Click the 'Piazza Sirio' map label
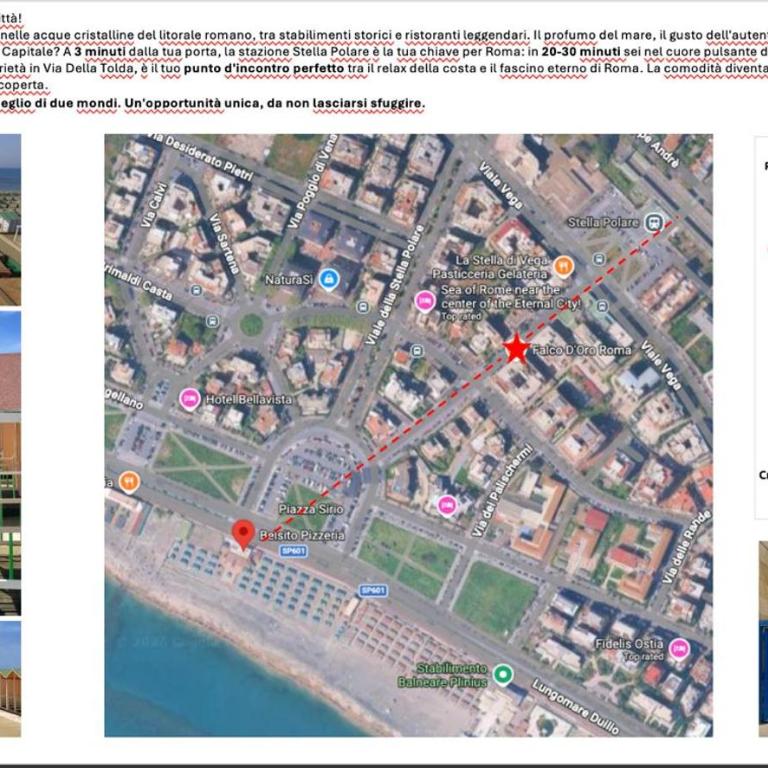Viewport: 768px width, 768px height. (311, 509)
